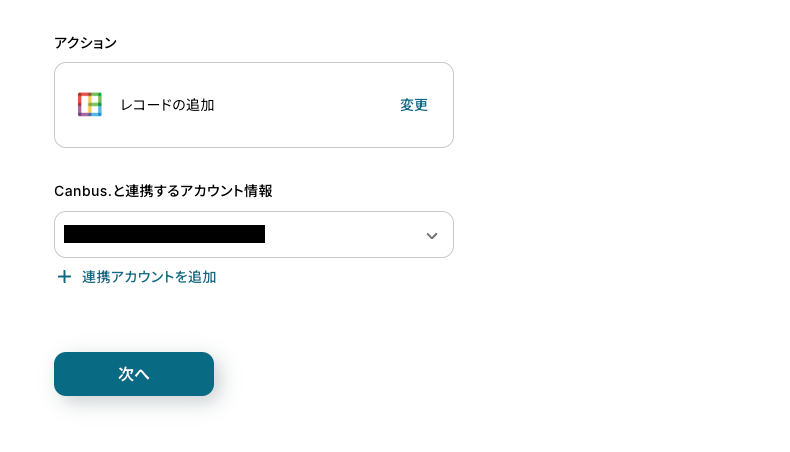Select the redacted account value field
This screenshot has height=452, width=790.
pos(164,234)
